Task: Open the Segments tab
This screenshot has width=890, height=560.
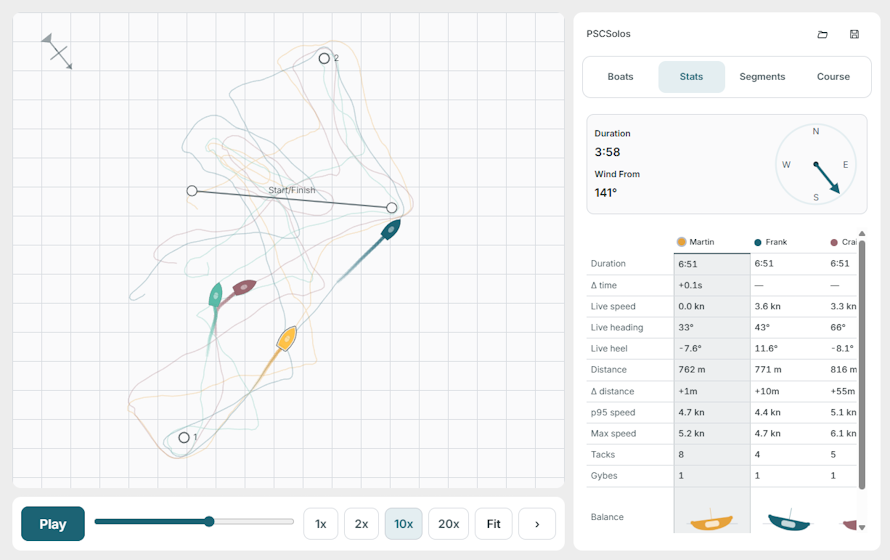Action: pos(762,77)
